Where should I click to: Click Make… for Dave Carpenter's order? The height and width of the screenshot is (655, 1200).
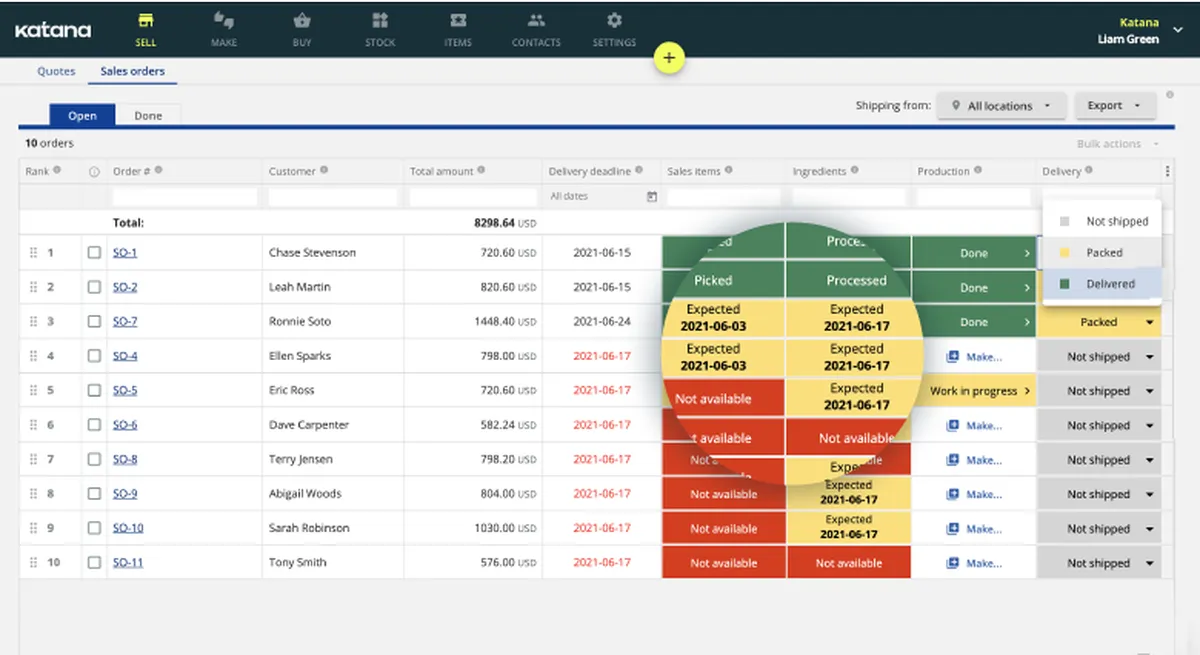974,426
